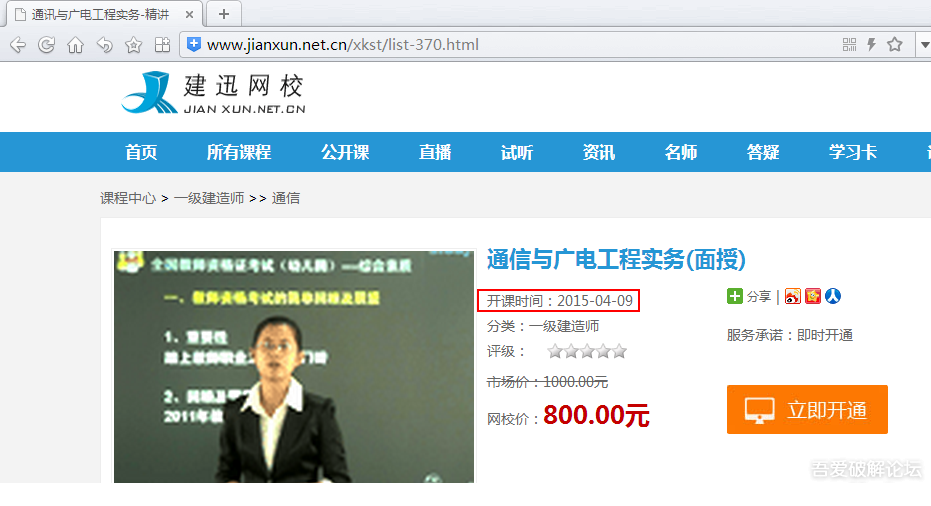
Task: Open the 公开课 menu item
Action: point(345,152)
